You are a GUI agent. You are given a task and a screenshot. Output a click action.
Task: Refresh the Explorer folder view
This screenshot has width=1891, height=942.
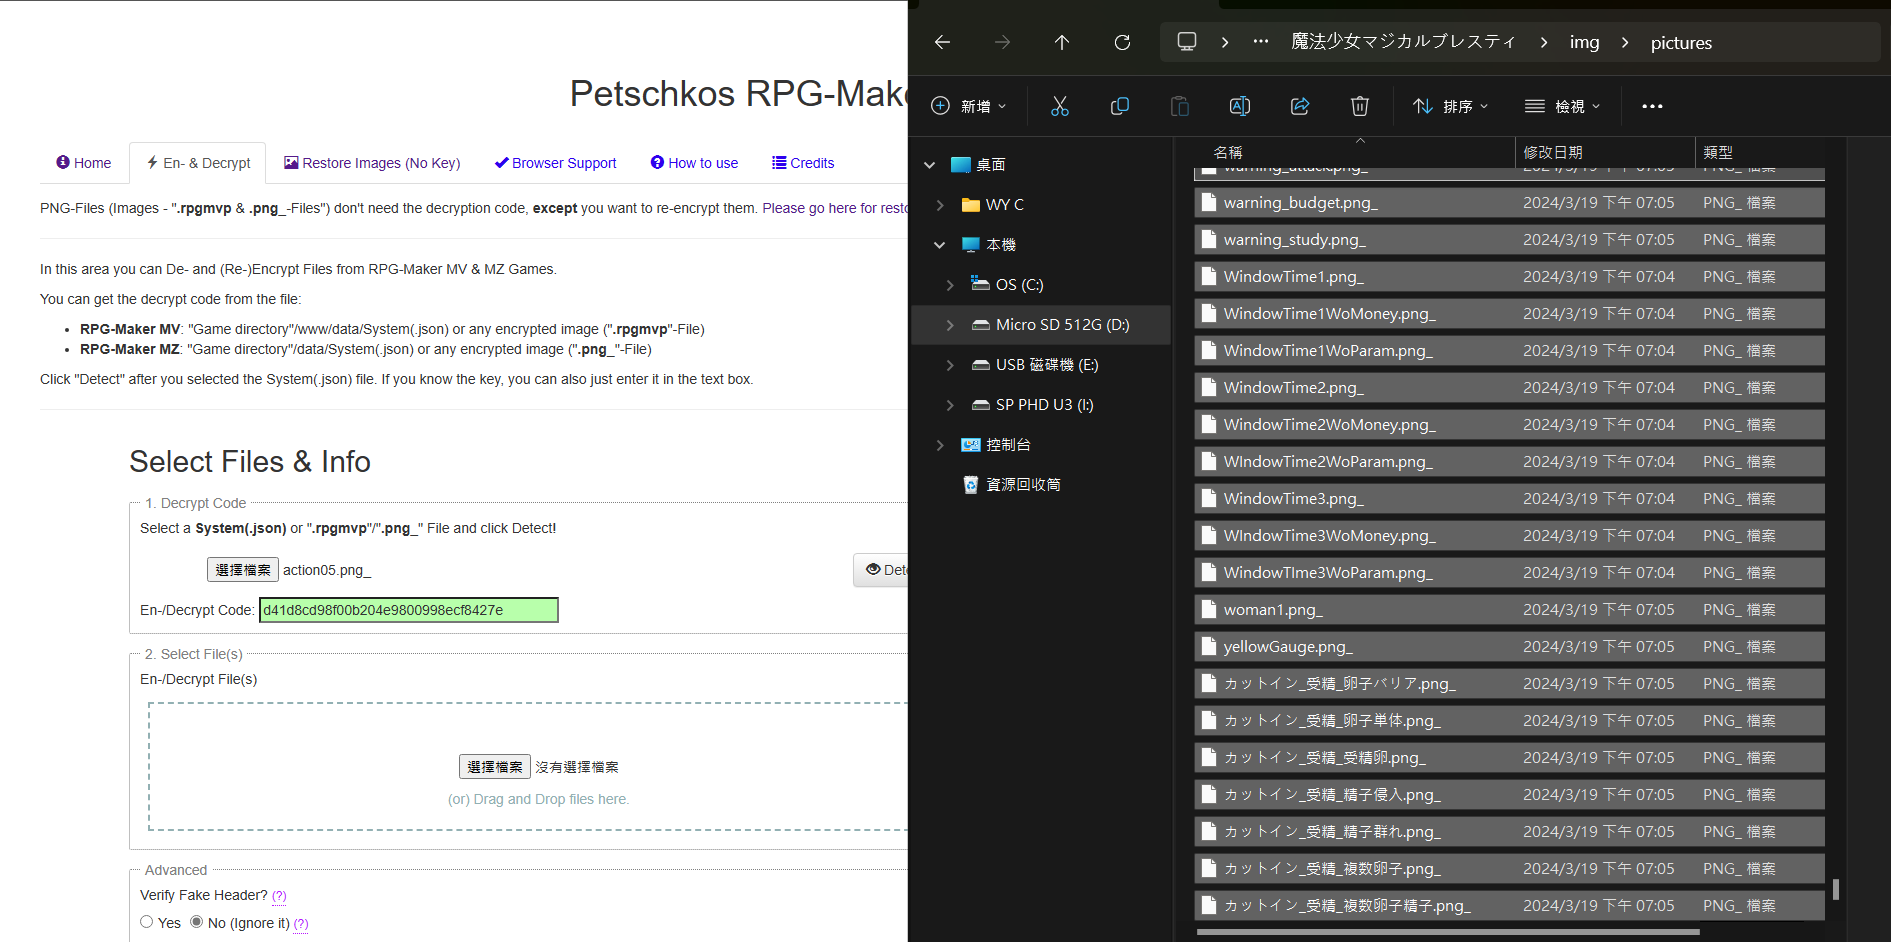[x=1122, y=42]
